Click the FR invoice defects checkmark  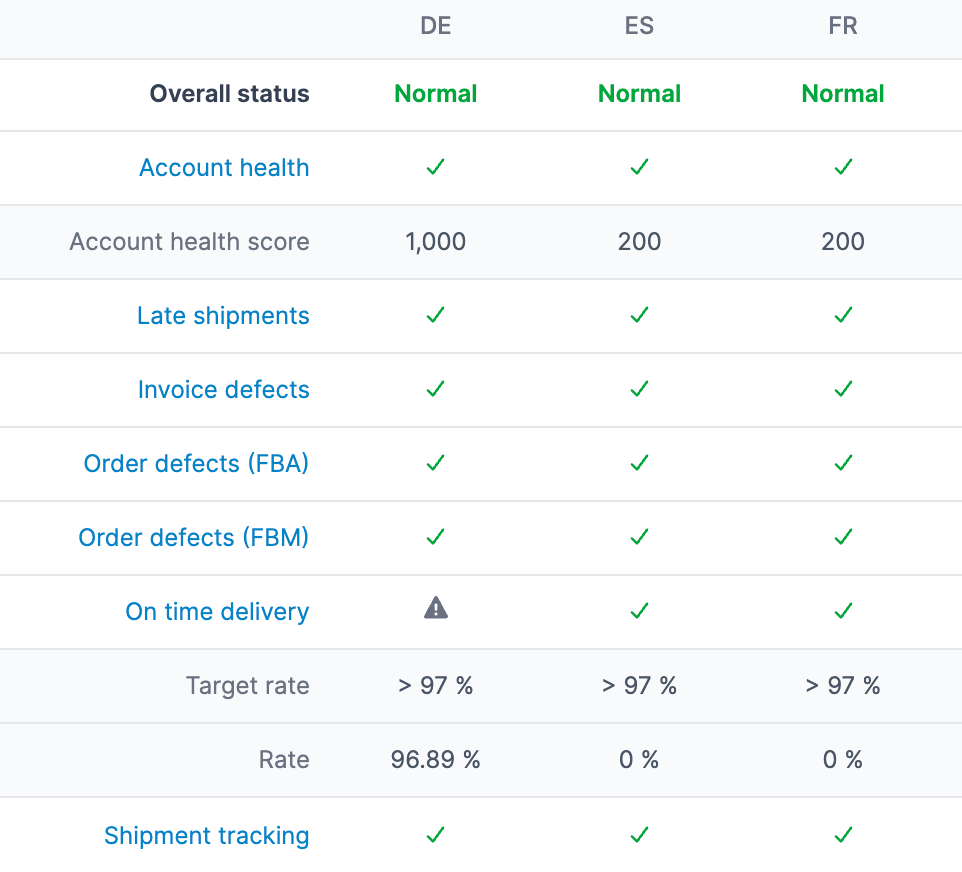(x=842, y=389)
